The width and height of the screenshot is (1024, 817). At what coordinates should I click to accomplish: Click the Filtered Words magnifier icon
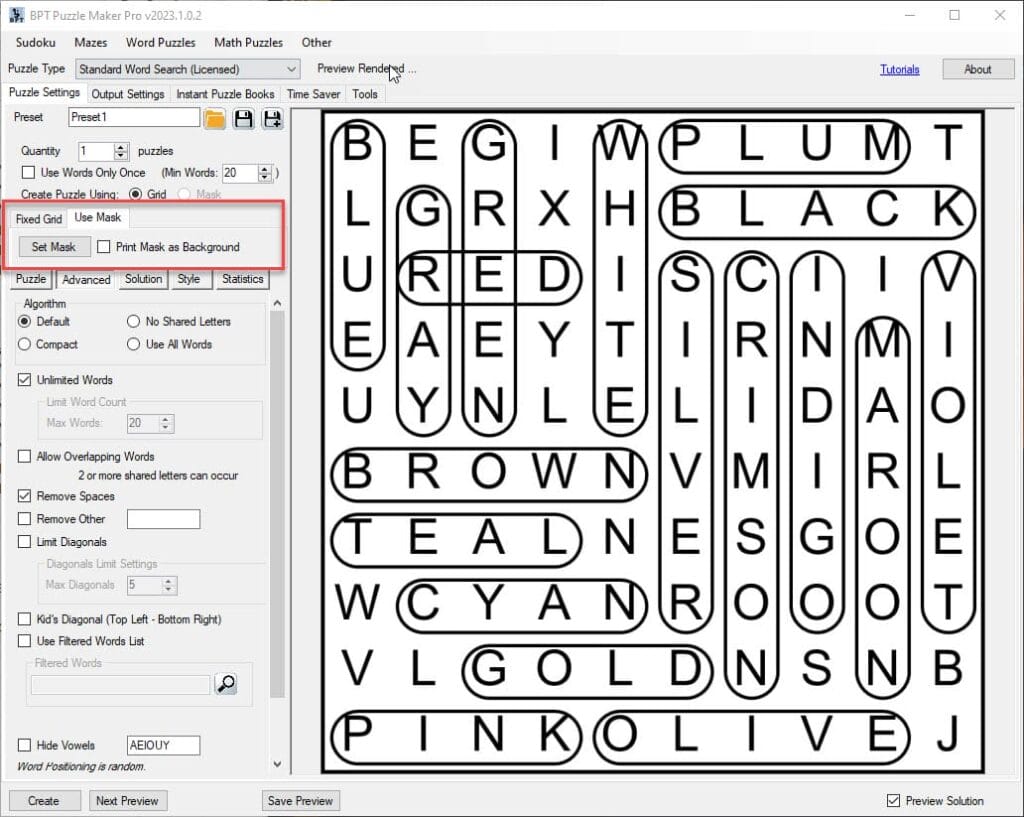(x=226, y=684)
